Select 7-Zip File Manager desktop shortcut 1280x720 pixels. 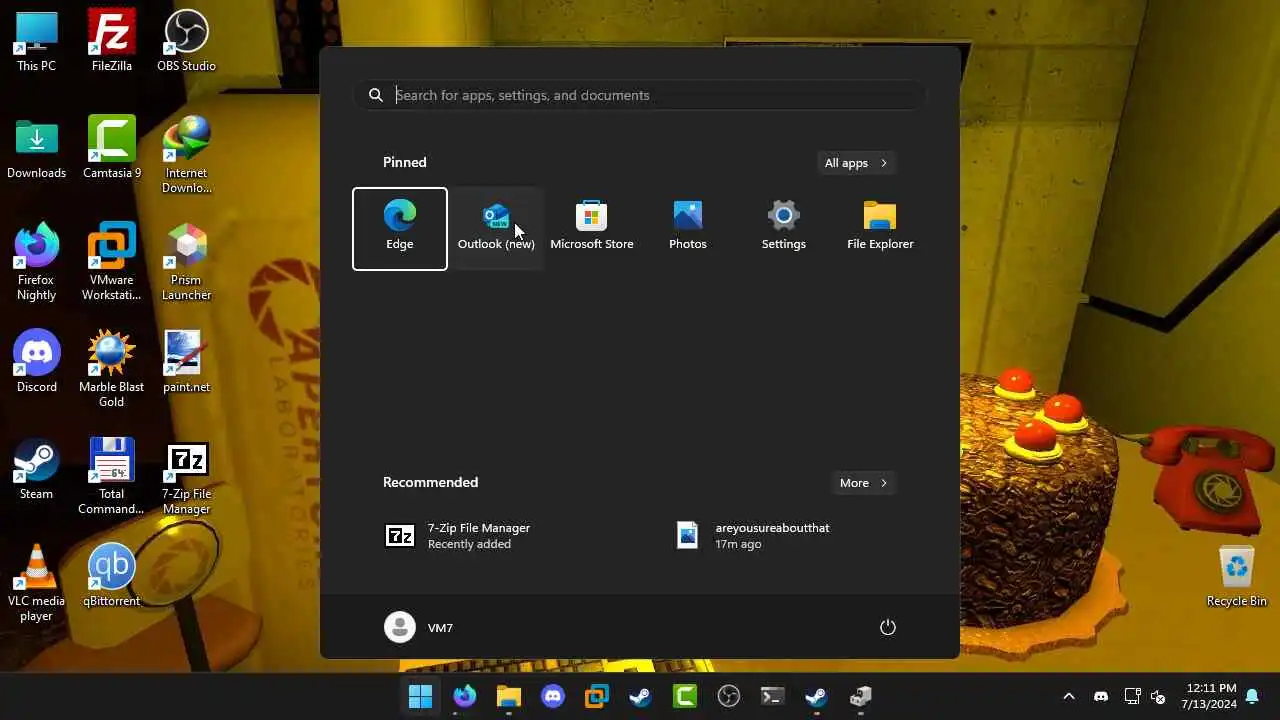[186, 477]
